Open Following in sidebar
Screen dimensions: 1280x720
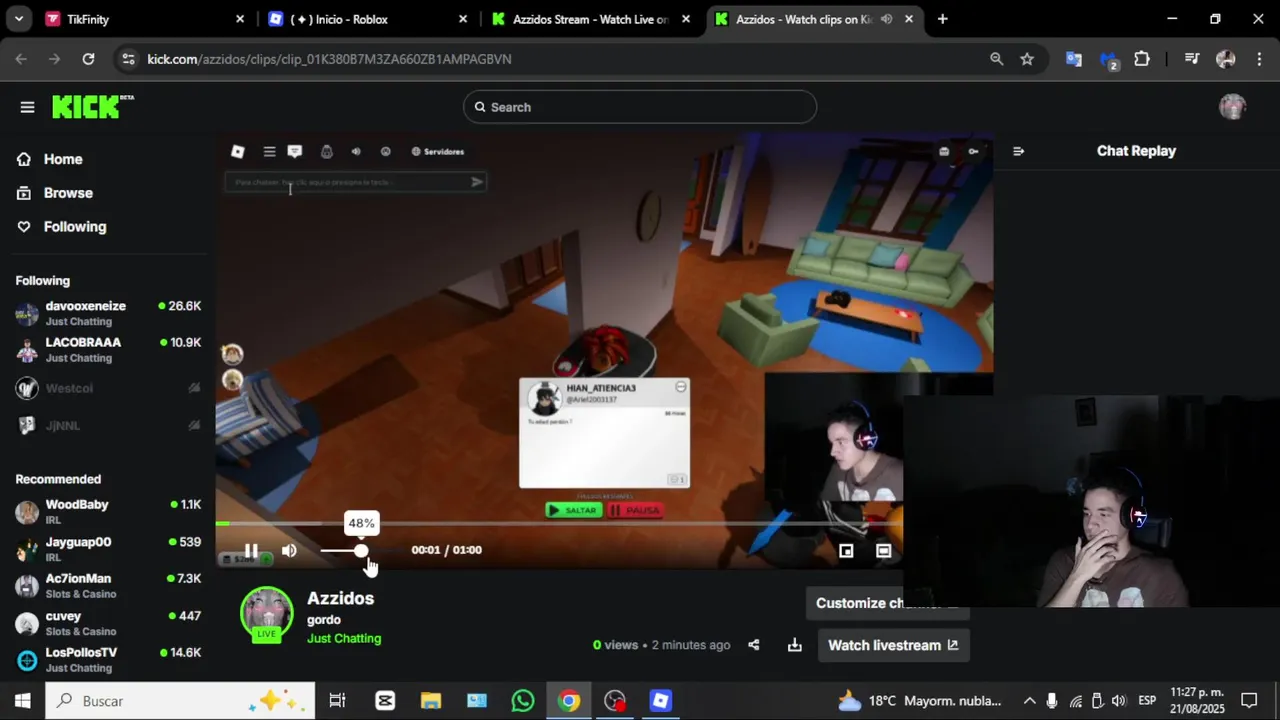coord(74,227)
